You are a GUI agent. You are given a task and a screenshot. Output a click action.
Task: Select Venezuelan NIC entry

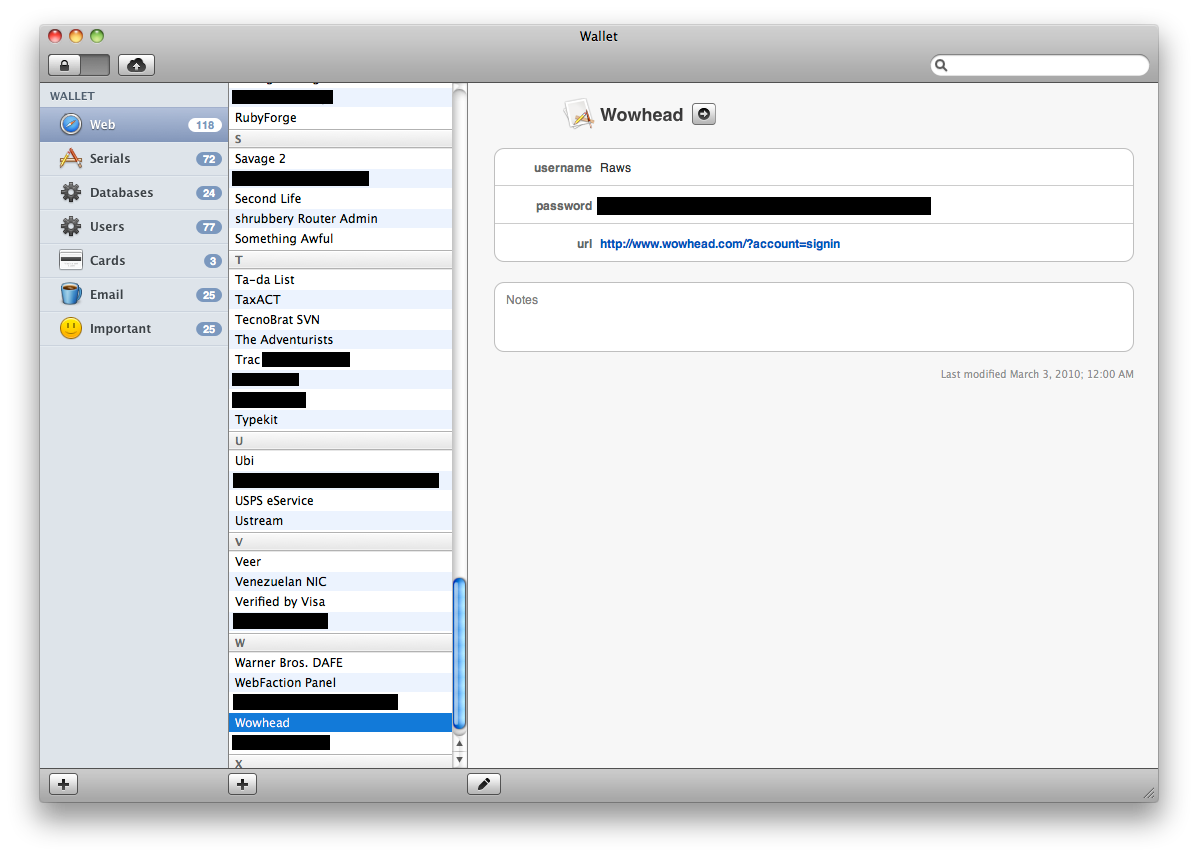pos(341,581)
